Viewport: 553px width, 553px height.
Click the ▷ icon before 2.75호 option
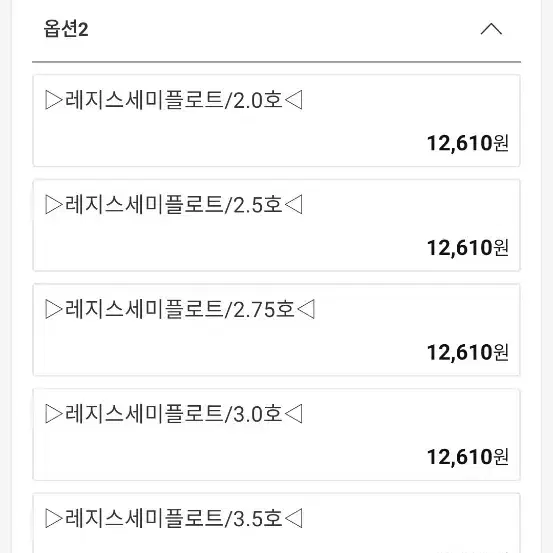(x=54, y=309)
